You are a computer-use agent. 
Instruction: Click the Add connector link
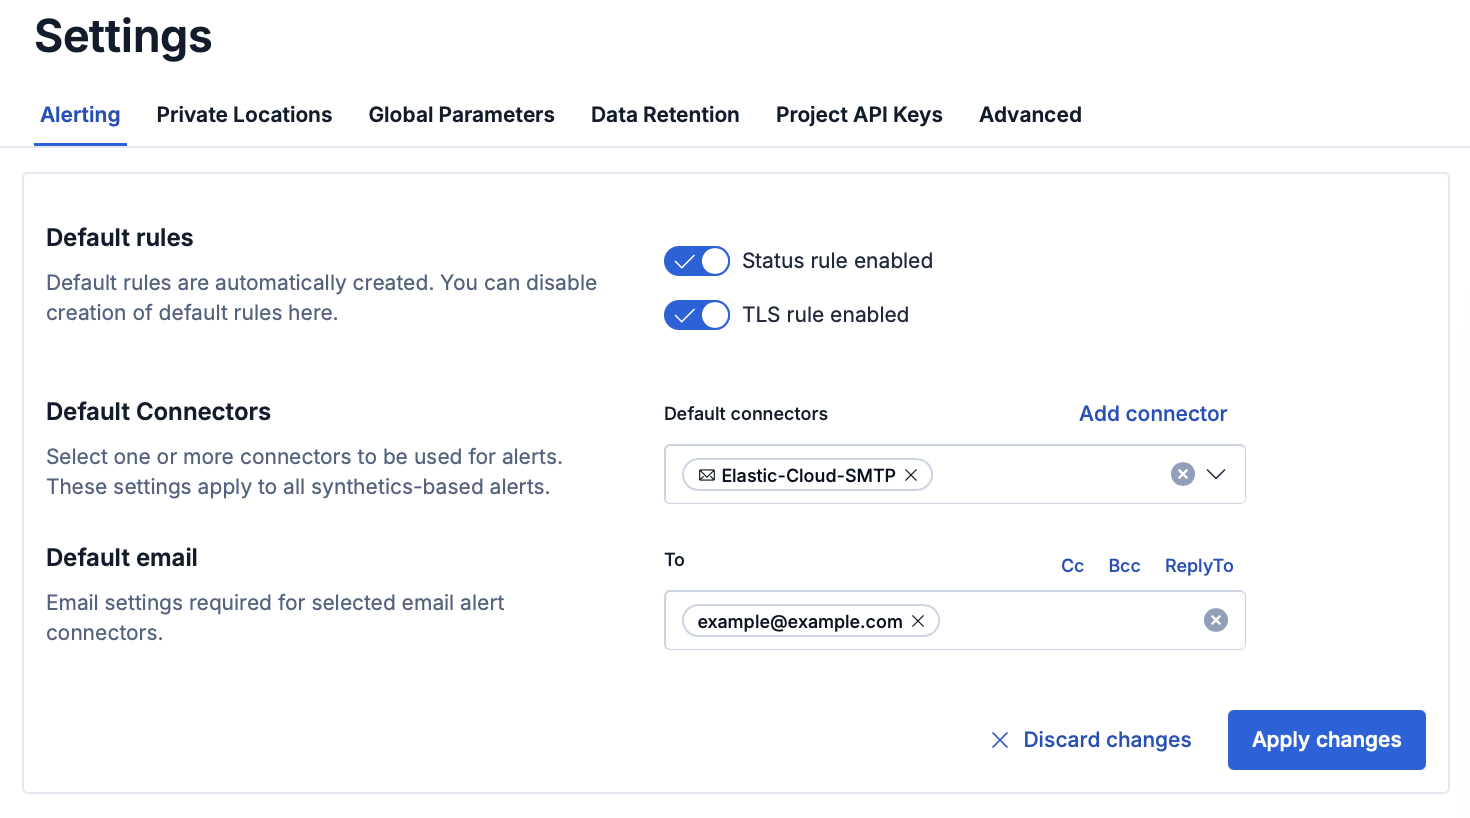click(1152, 413)
